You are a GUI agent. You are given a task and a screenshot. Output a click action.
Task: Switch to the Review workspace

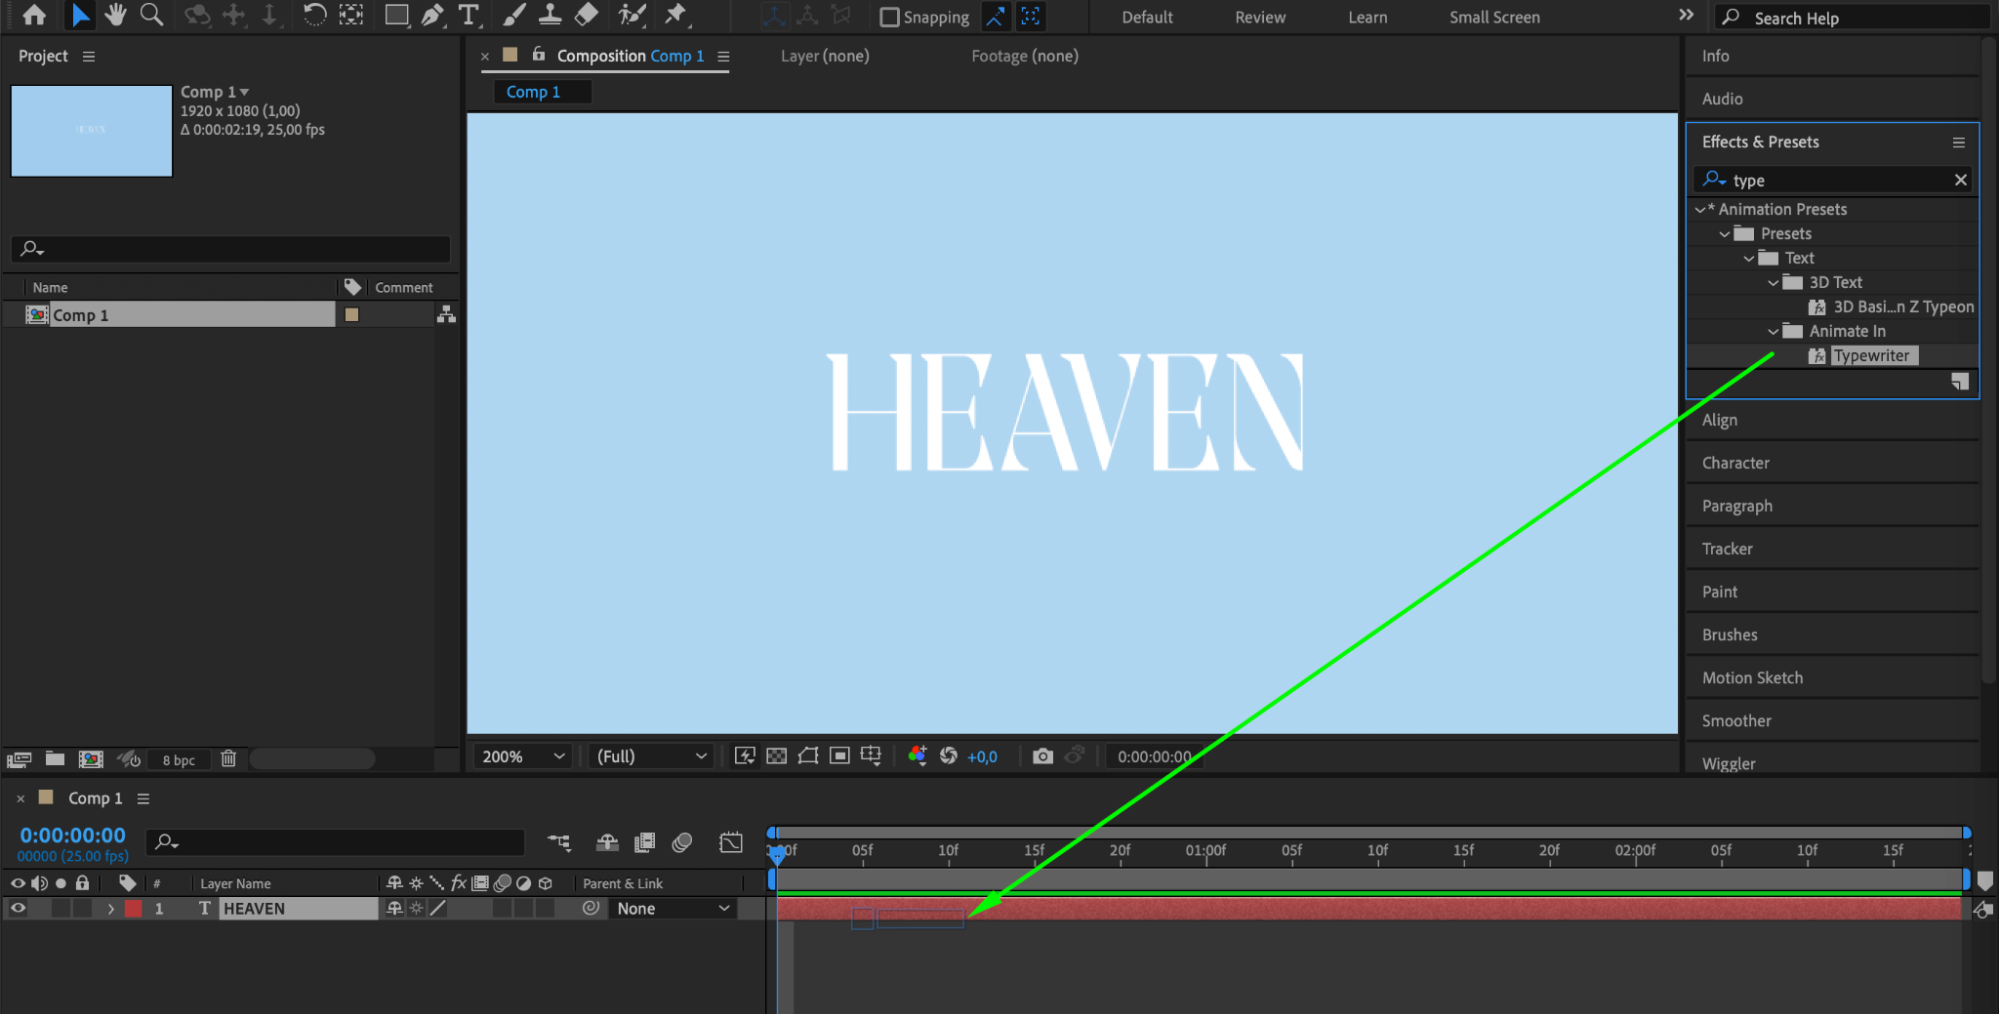pos(1259,17)
